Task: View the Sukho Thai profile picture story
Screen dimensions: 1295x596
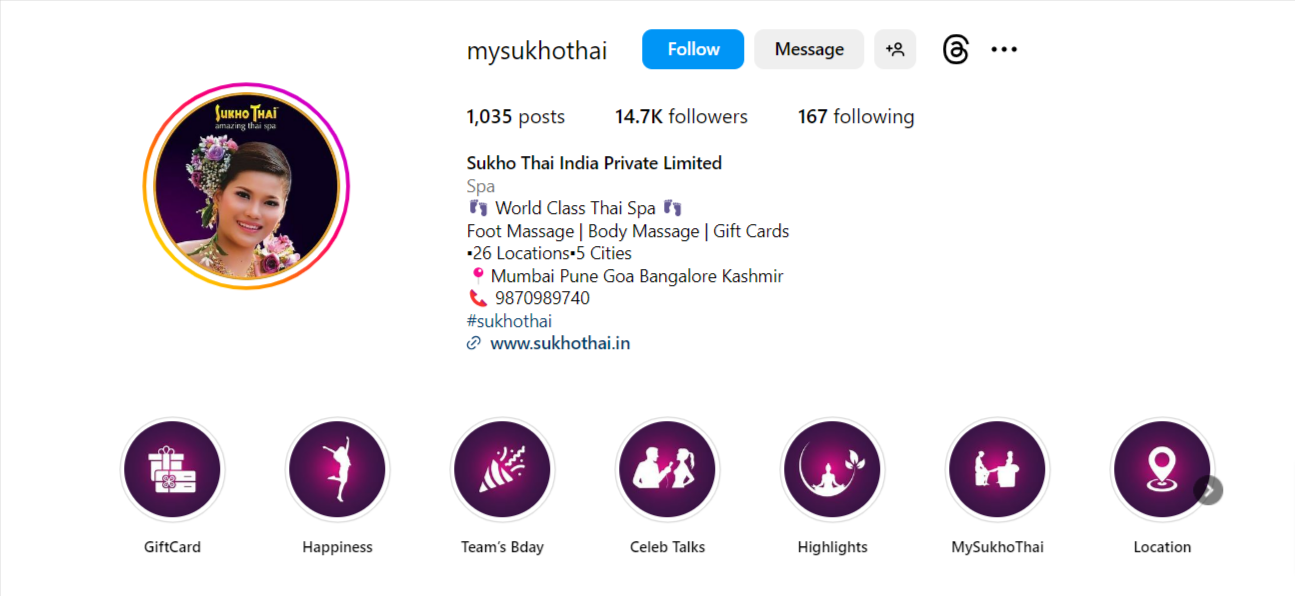Action: 246,186
